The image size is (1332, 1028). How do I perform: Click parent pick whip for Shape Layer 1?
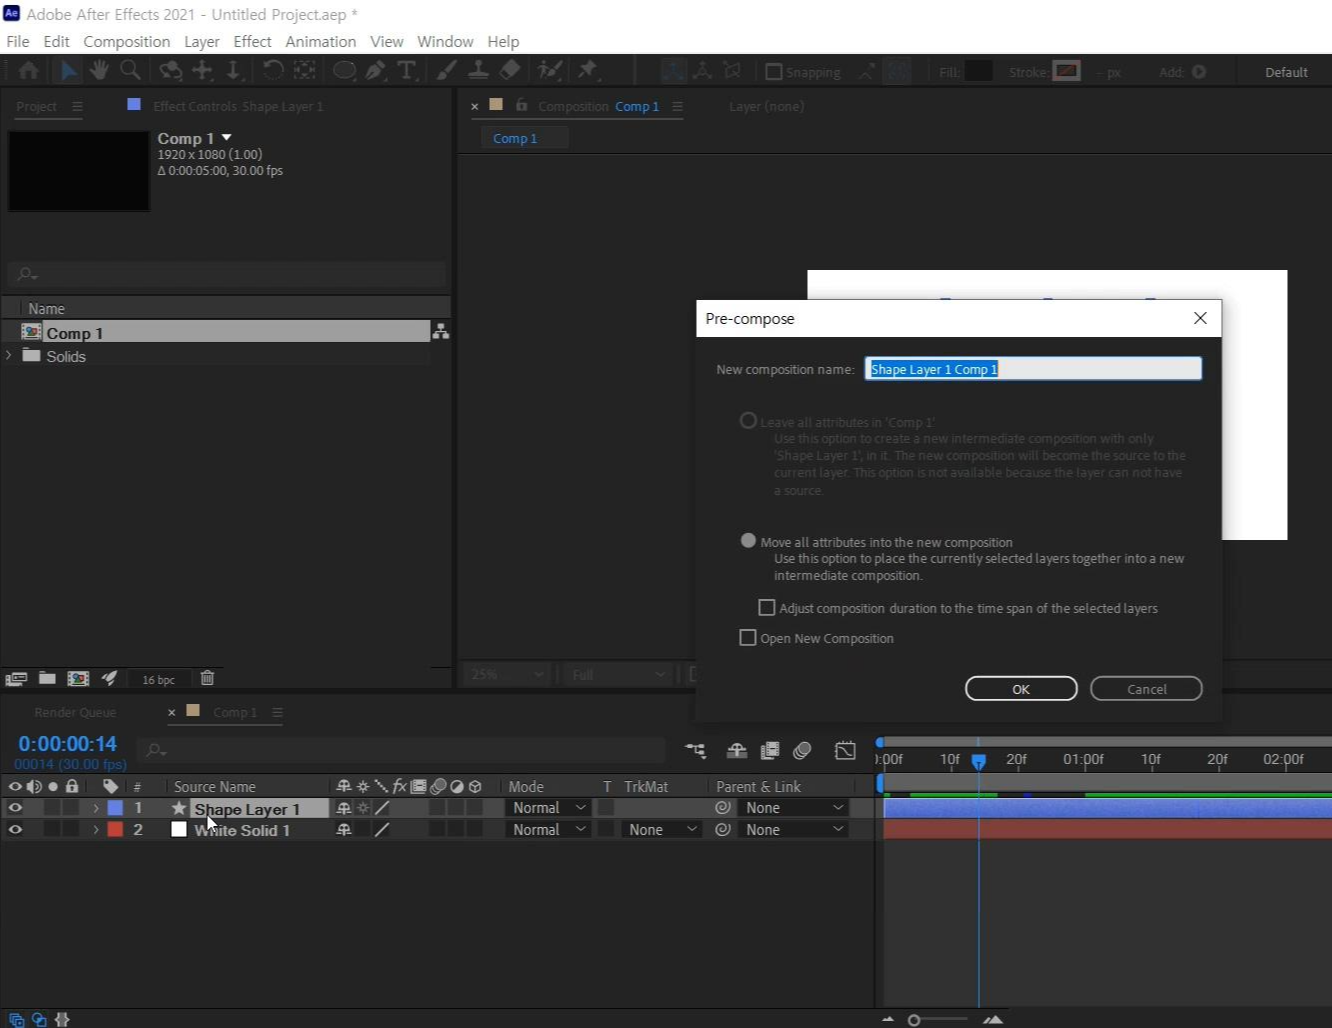pyautogui.click(x=723, y=807)
